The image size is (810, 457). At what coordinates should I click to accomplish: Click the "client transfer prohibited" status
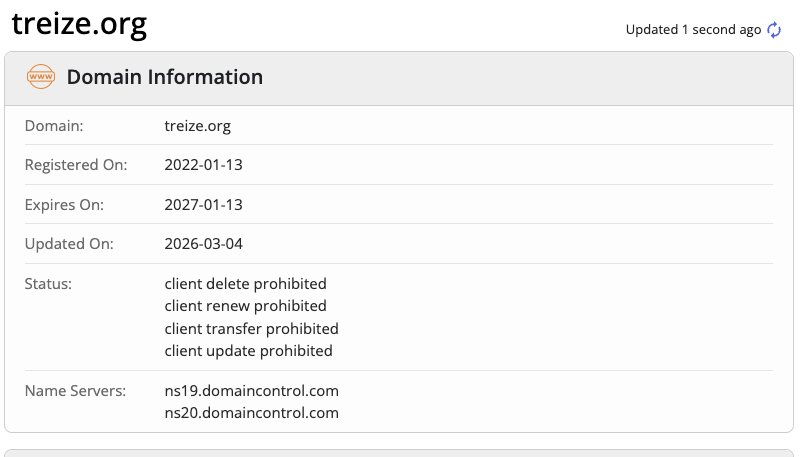tap(251, 328)
